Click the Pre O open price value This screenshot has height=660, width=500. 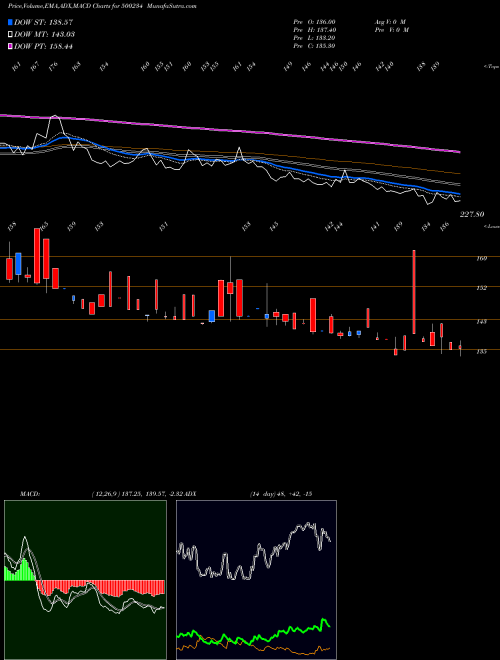(314, 22)
